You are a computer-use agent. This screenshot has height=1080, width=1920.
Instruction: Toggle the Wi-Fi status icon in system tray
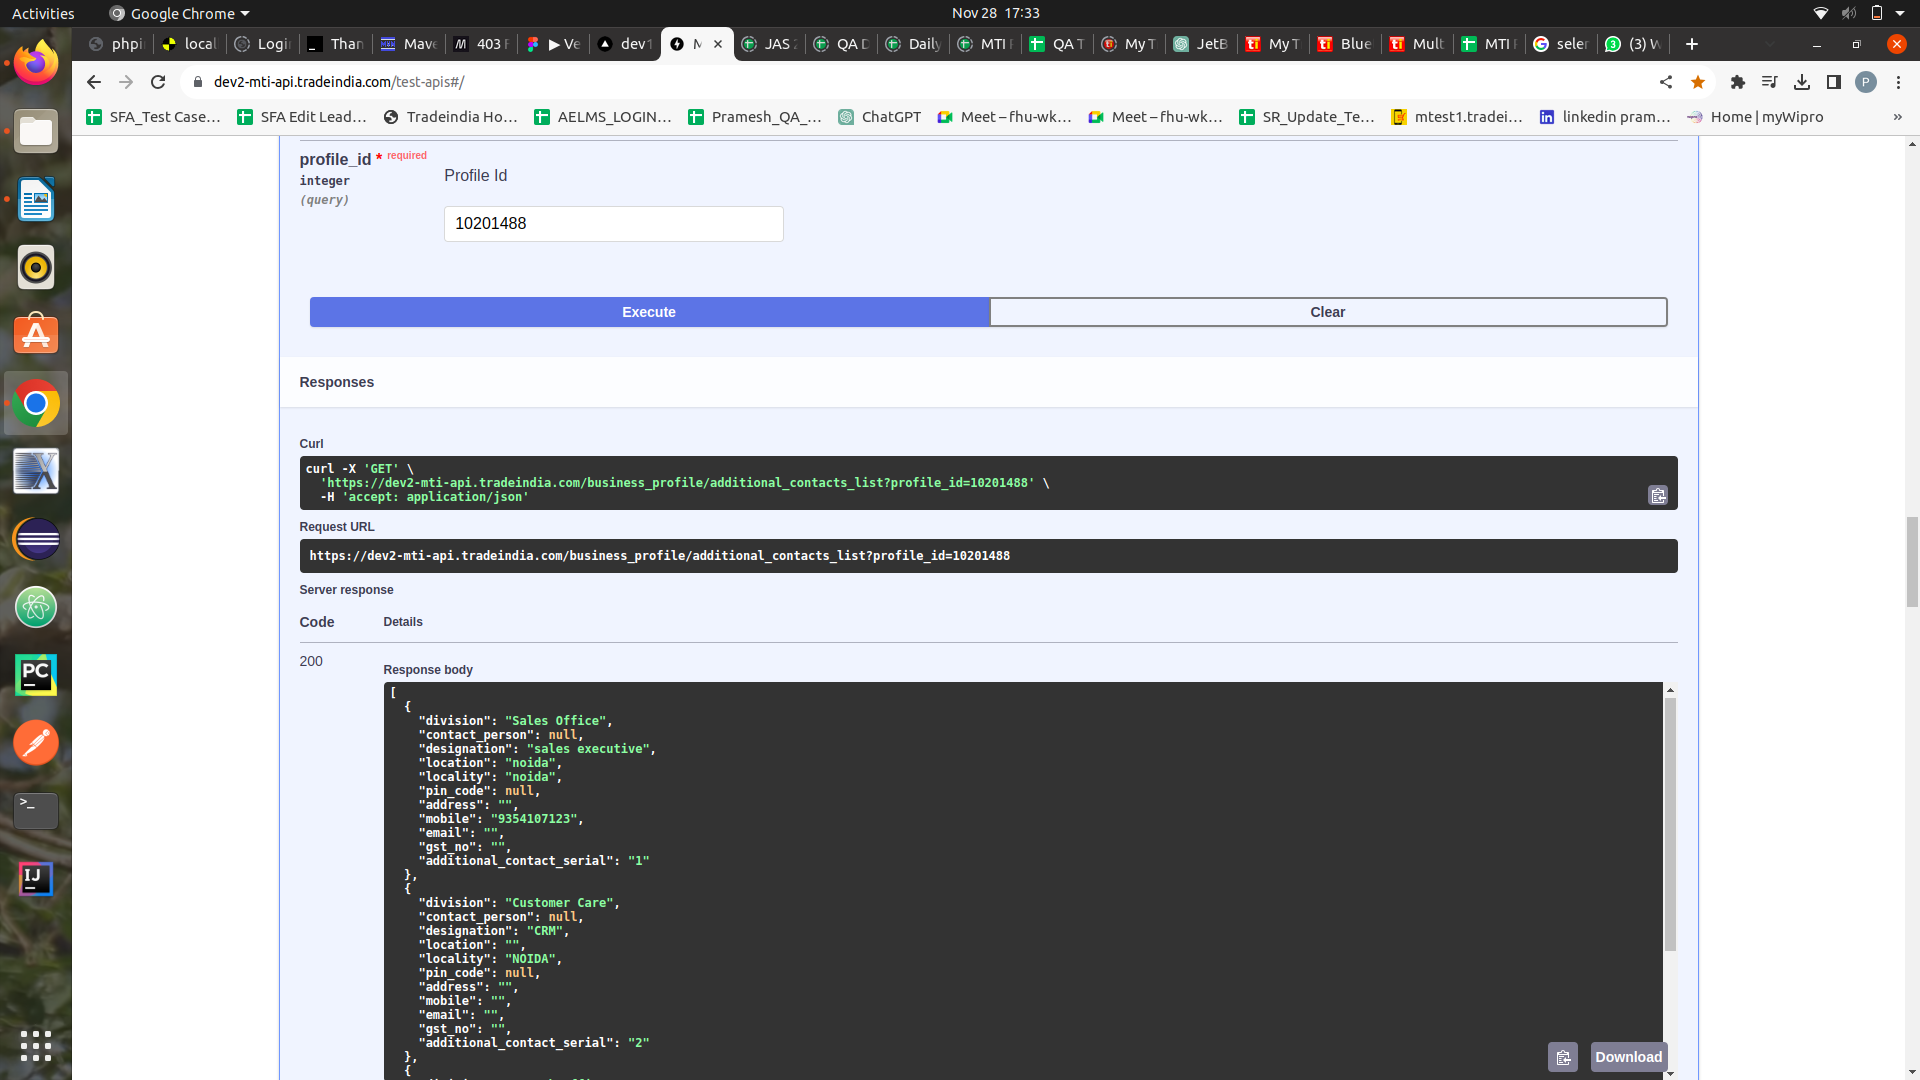pos(1818,13)
